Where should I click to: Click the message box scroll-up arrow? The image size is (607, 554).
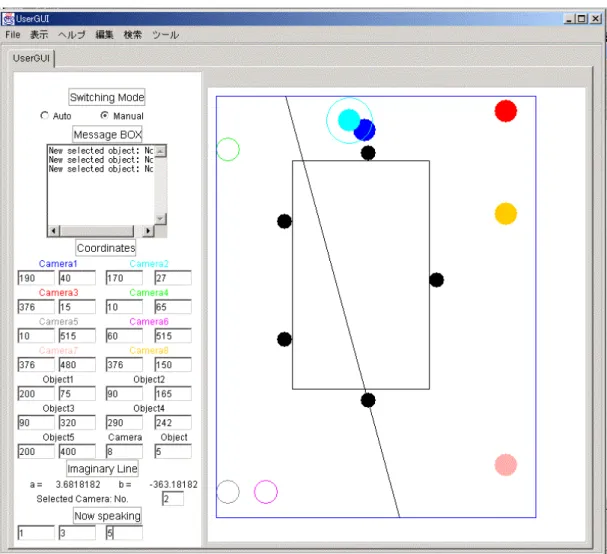pos(161,151)
